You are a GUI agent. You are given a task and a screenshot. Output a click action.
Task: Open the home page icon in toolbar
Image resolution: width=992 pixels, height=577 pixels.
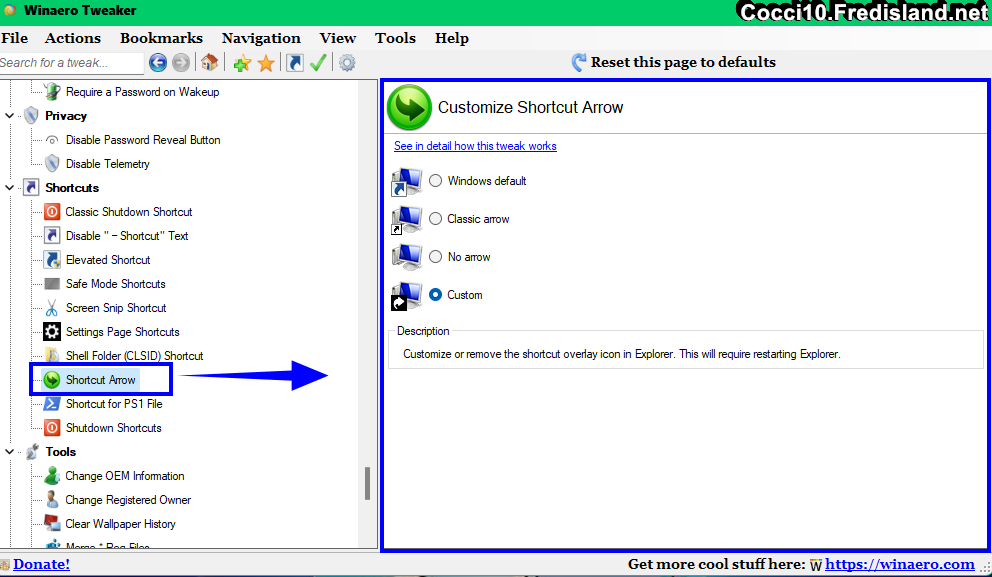pyautogui.click(x=209, y=63)
